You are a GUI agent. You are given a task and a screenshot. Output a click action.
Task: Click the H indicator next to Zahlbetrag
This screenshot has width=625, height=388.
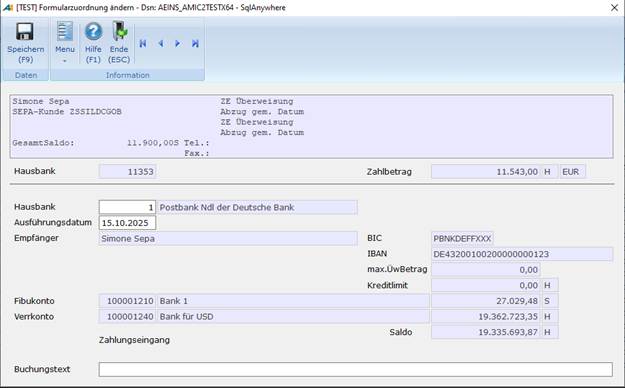tap(550, 172)
